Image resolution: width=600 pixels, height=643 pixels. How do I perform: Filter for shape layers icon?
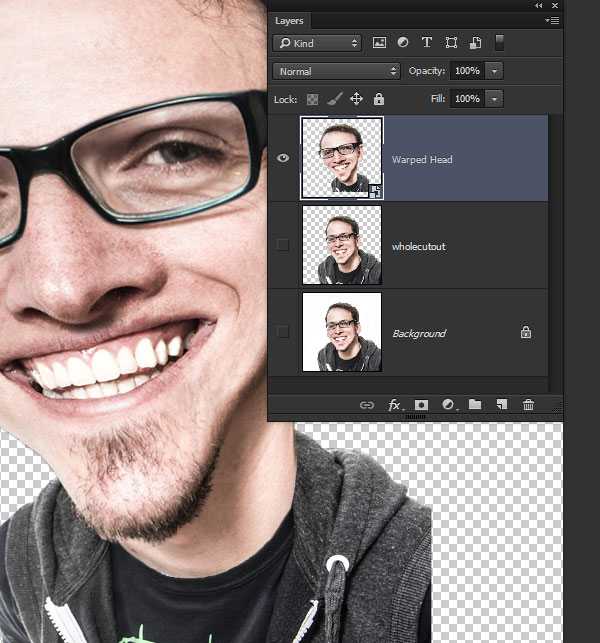[x=451, y=43]
